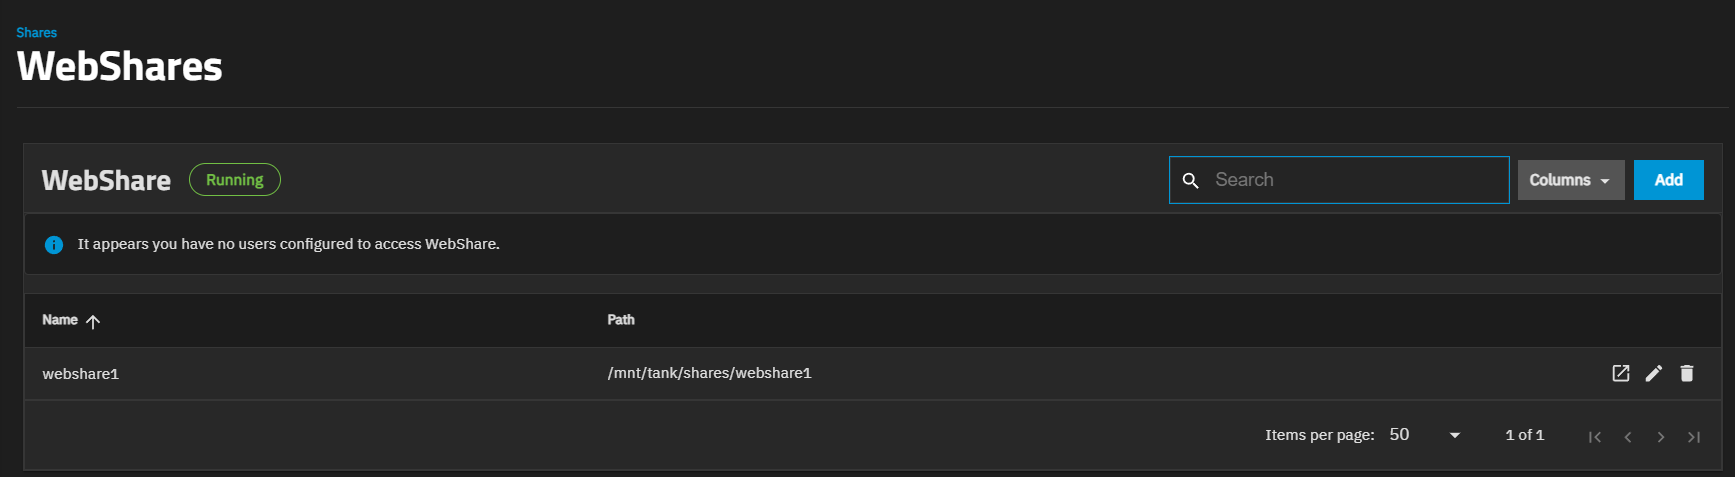Click the no users configured notice text

[x=288, y=244]
